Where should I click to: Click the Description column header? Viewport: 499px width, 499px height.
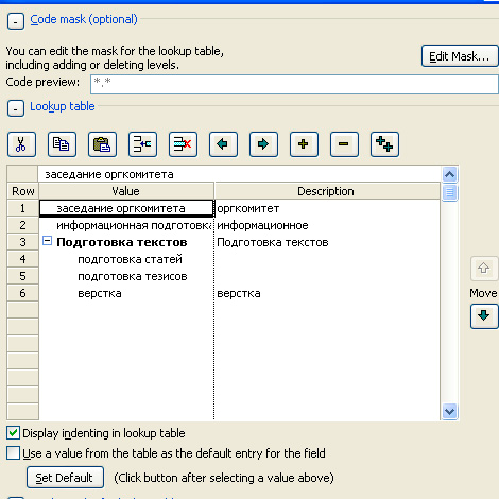328,191
